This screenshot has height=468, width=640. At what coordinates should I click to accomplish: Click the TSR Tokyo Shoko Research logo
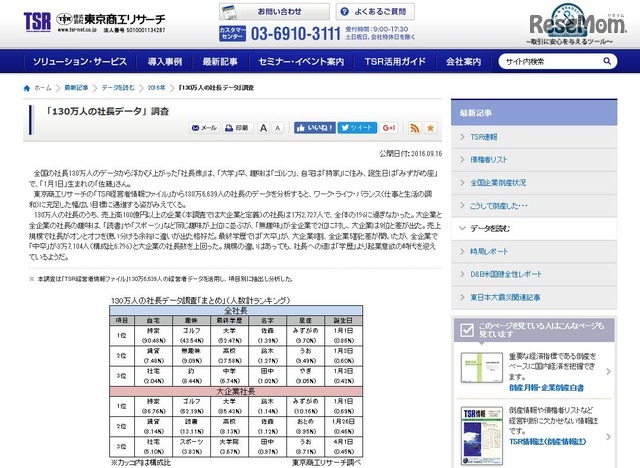coord(96,20)
